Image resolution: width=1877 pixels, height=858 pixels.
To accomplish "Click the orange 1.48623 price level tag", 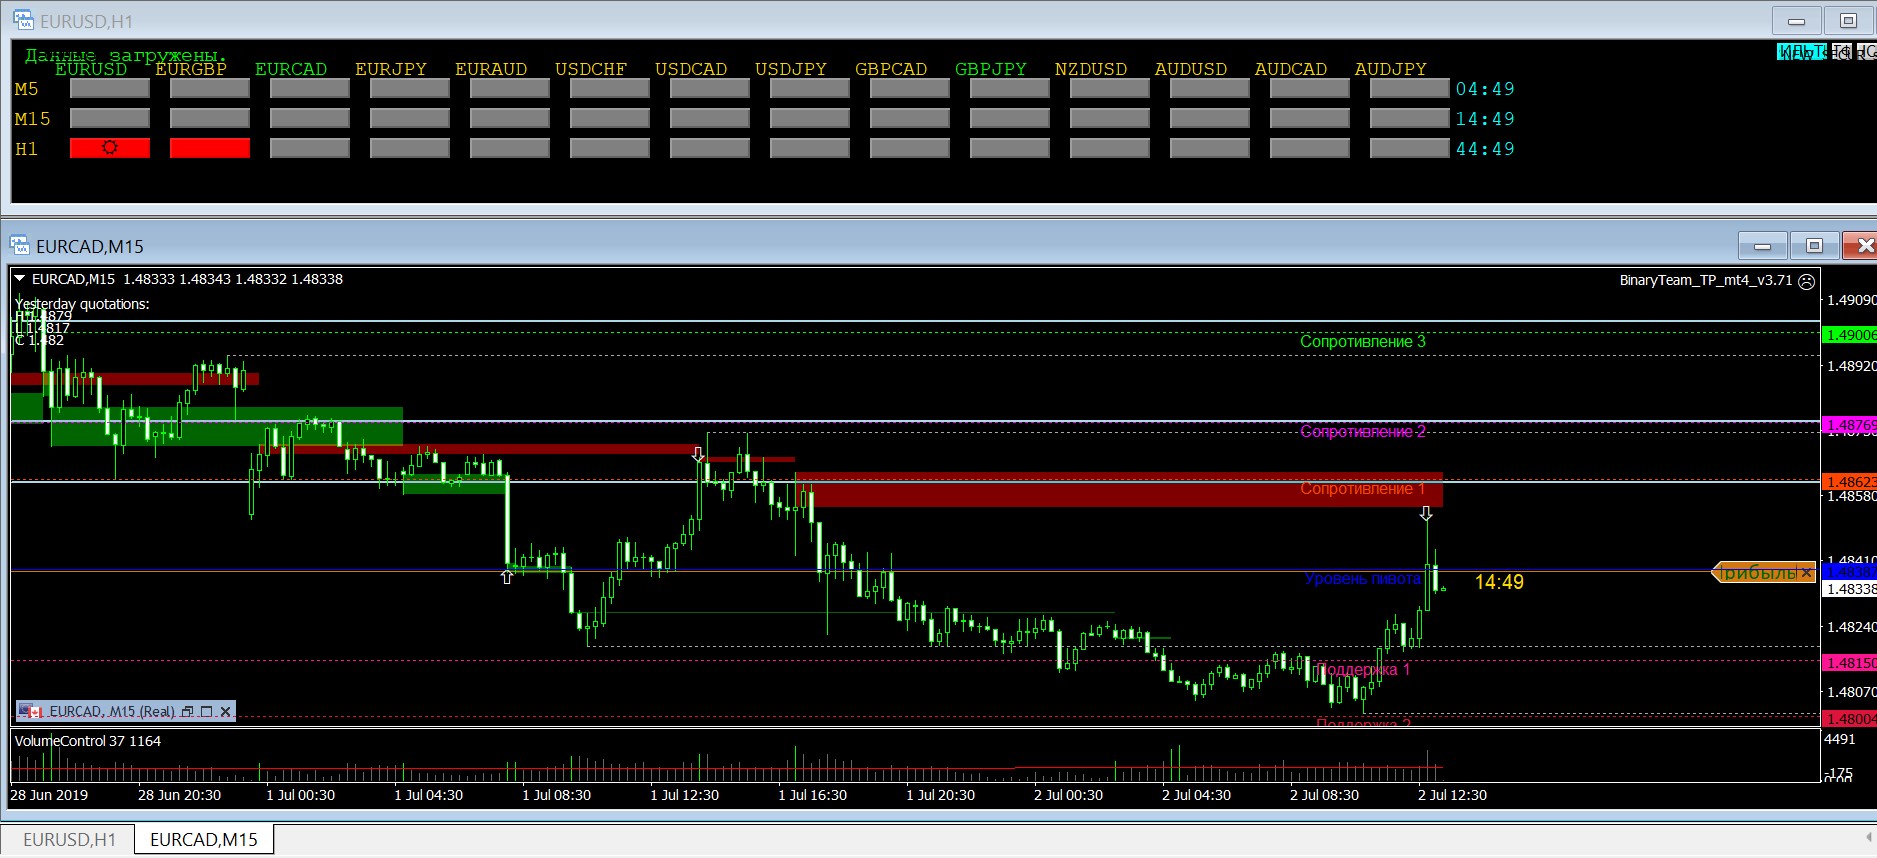I will [1849, 481].
